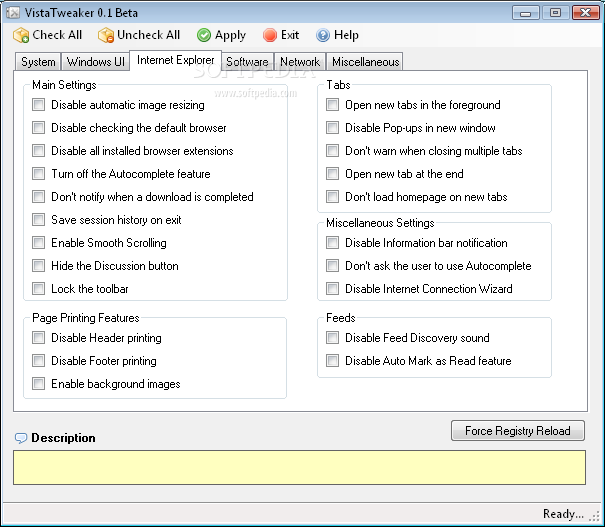Click the Apply toolbar label
605x527 pixels.
pos(230,35)
